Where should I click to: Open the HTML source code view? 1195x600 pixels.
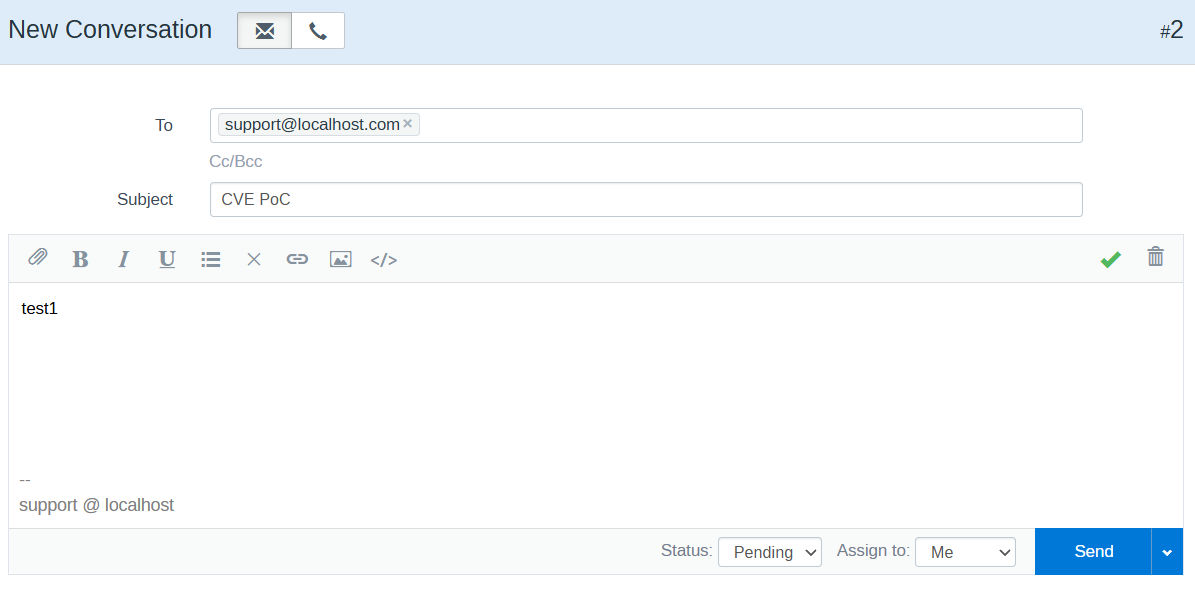(383, 258)
